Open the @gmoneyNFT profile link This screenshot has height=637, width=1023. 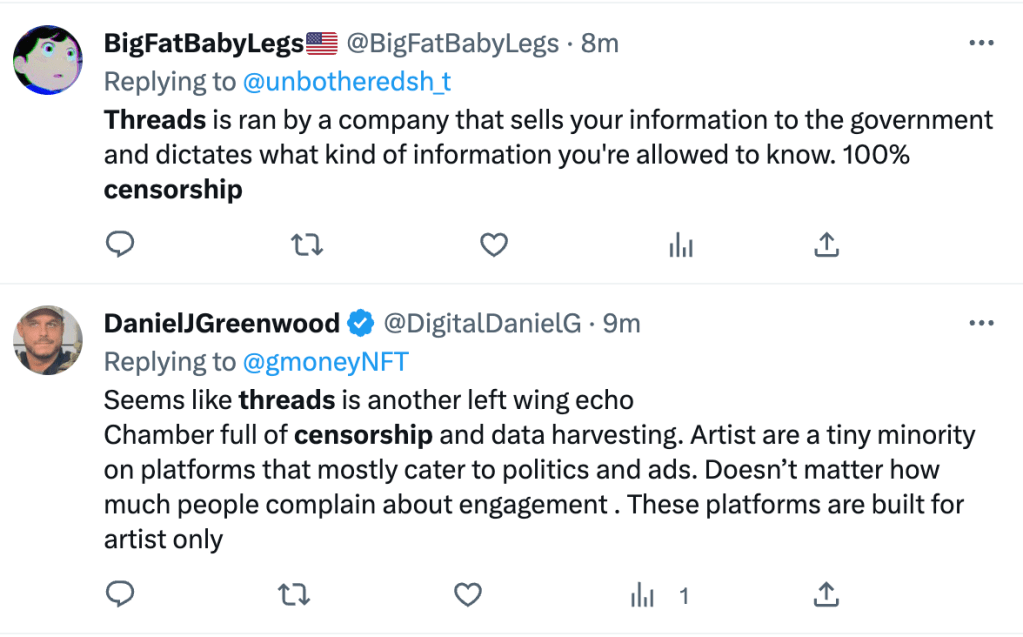point(323,361)
